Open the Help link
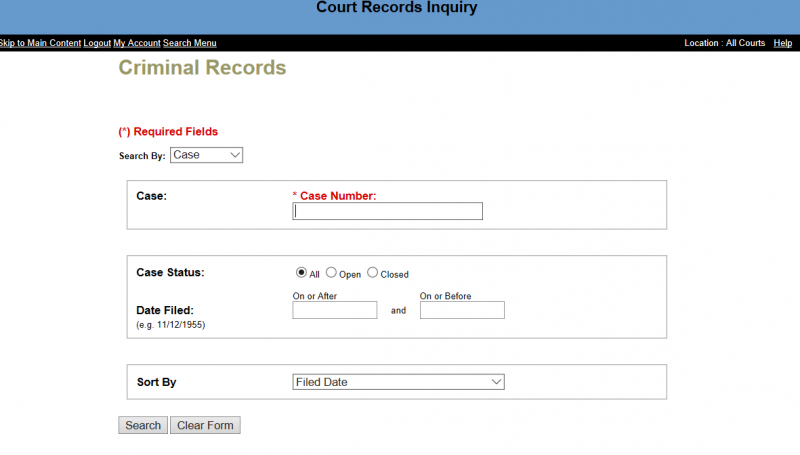The width and height of the screenshot is (800, 455). pyautogui.click(x=782, y=43)
